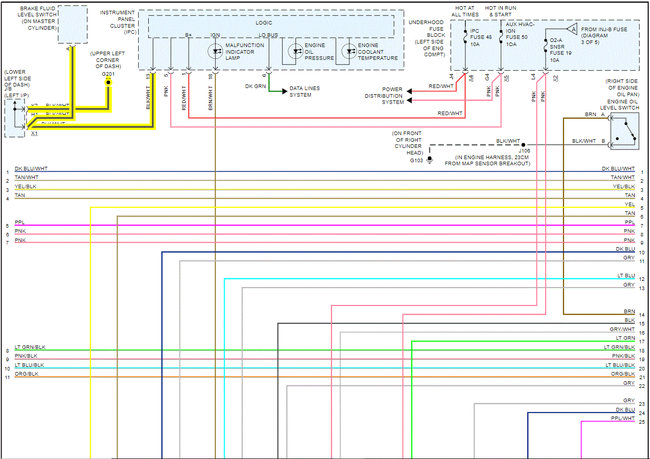This screenshot has width=650, height=459.
Task: Click the YEL/BLK label at the left edge
Action: pos(26,187)
